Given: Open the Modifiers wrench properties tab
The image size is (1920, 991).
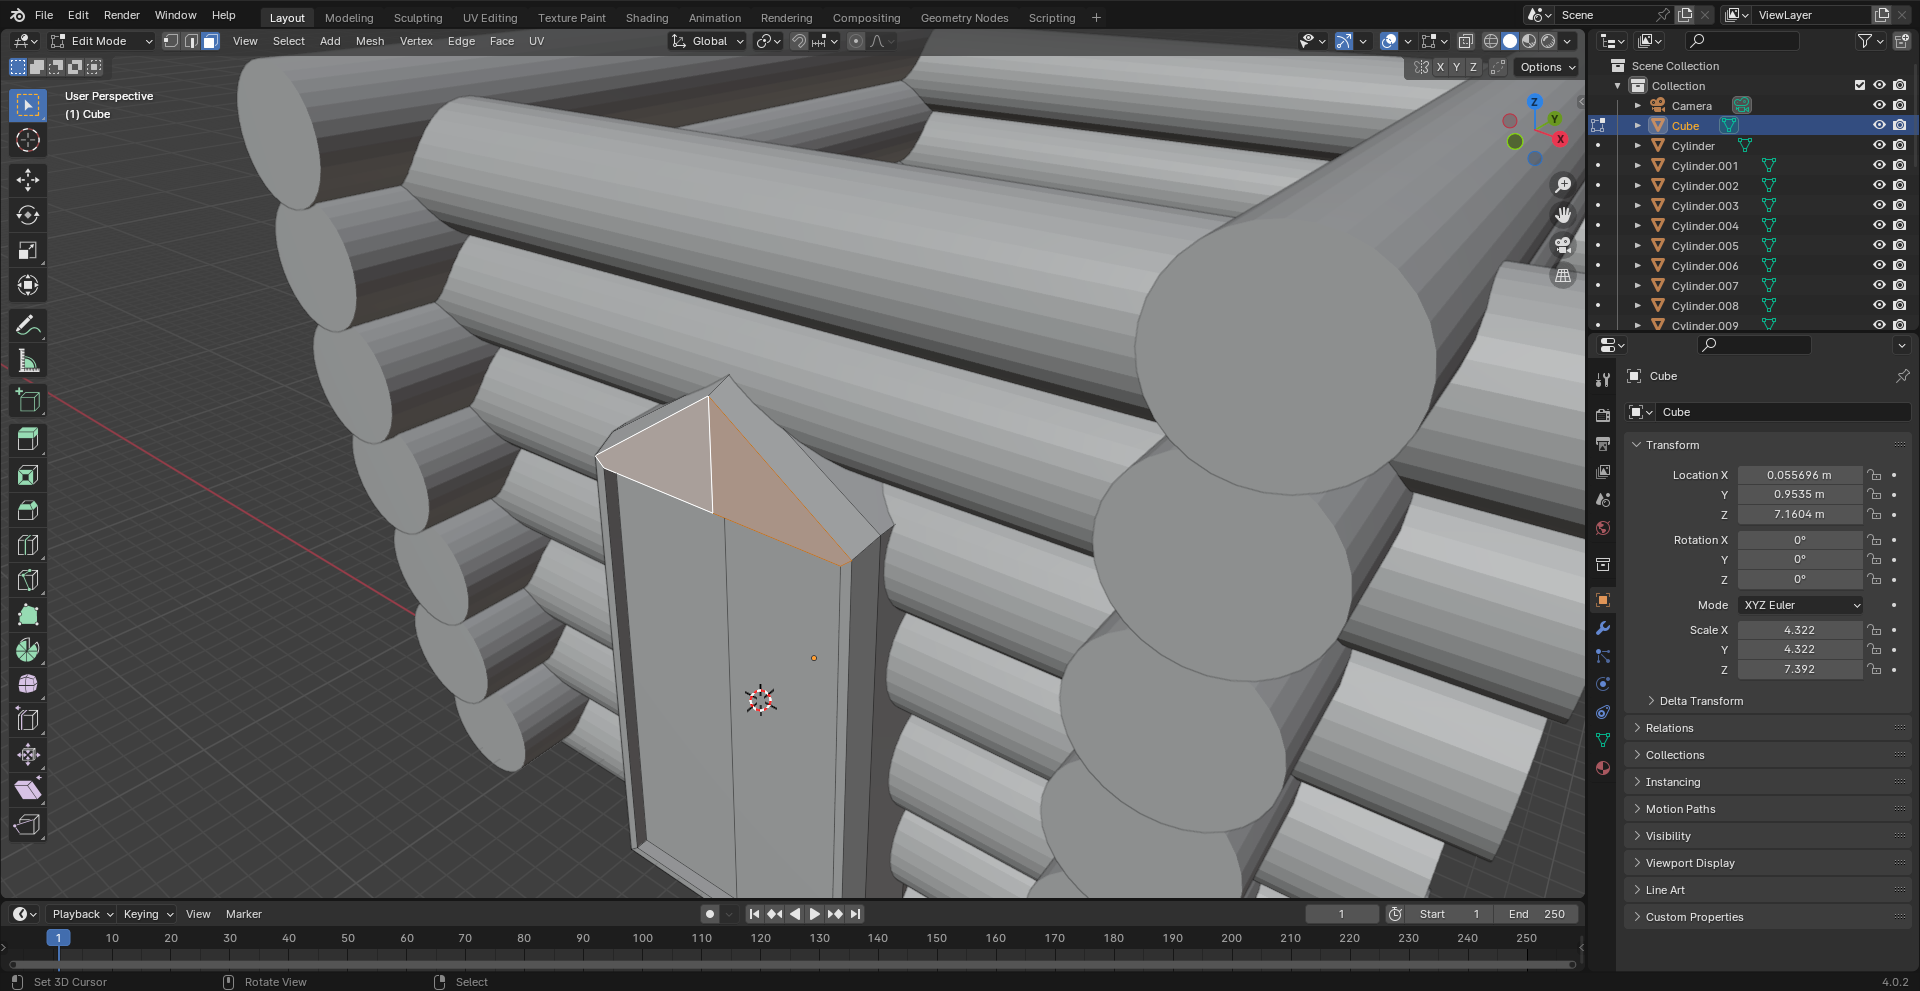Looking at the screenshot, I should 1603,628.
